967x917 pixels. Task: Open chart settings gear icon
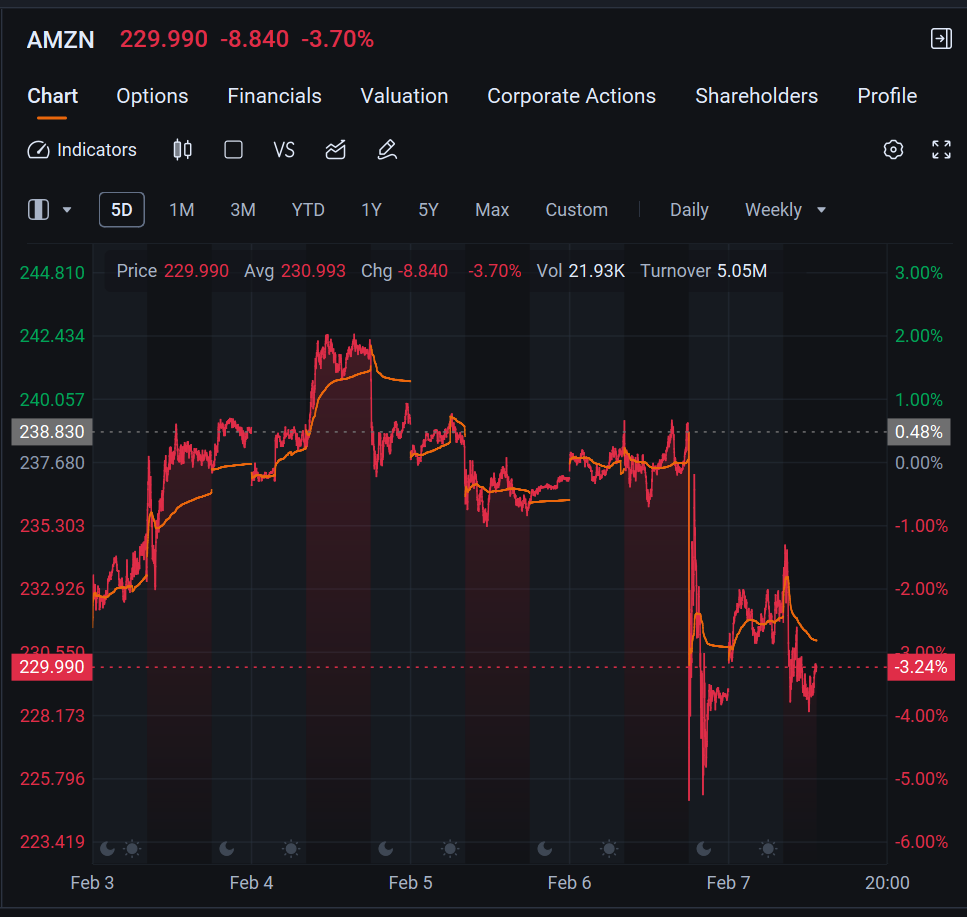click(x=893, y=149)
